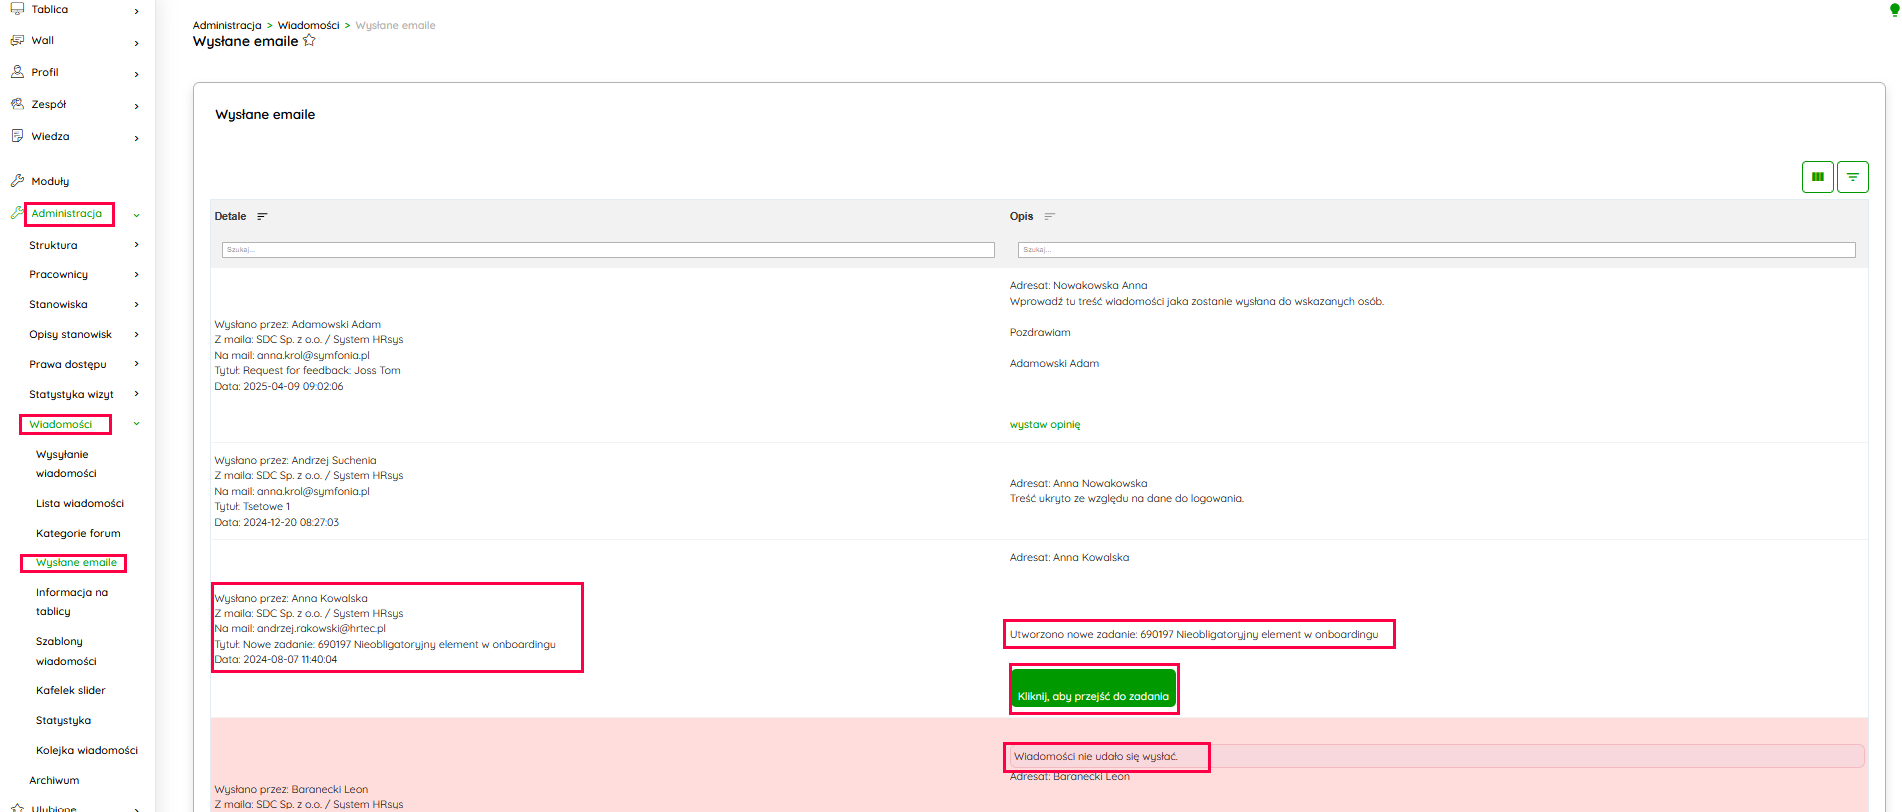
Task: Open Lista wiadomości menu item
Action: 80,503
